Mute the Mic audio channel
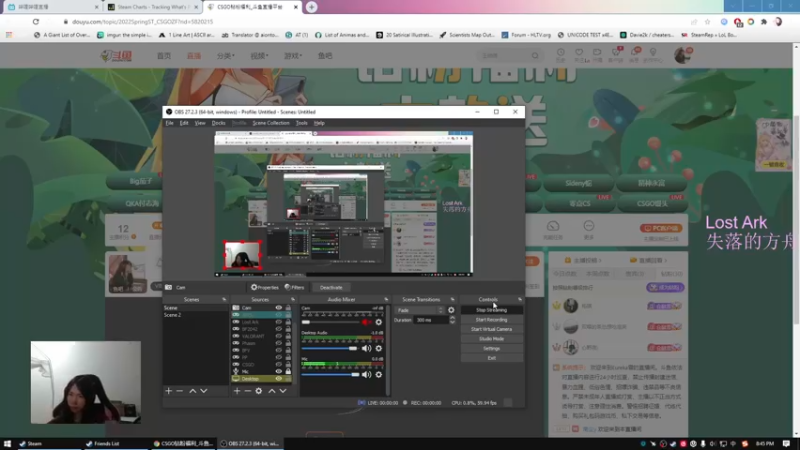 tap(366, 374)
